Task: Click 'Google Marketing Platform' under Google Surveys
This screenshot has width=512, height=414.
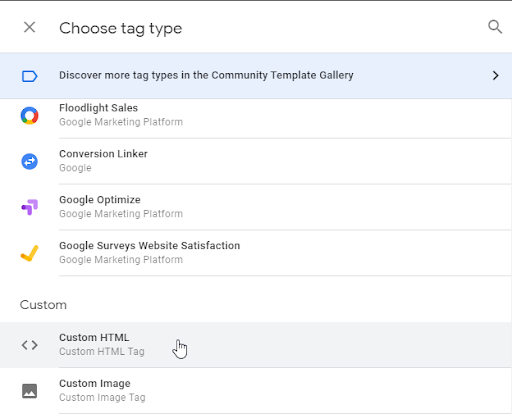Action: tap(121, 260)
